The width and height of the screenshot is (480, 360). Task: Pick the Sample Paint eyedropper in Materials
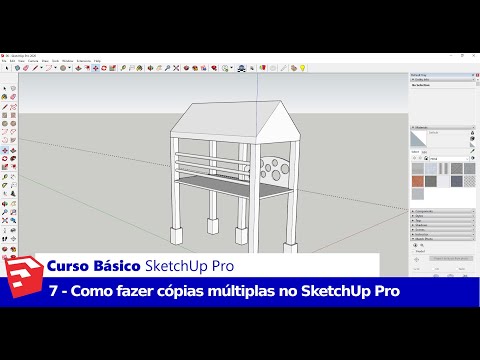click(472, 151)
